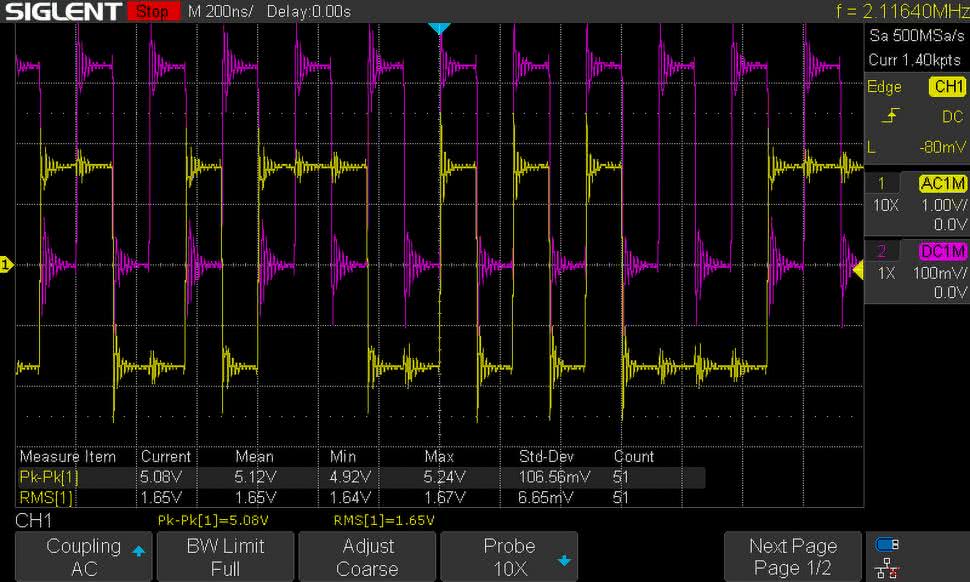Open the Coupling AC selector

83,557
